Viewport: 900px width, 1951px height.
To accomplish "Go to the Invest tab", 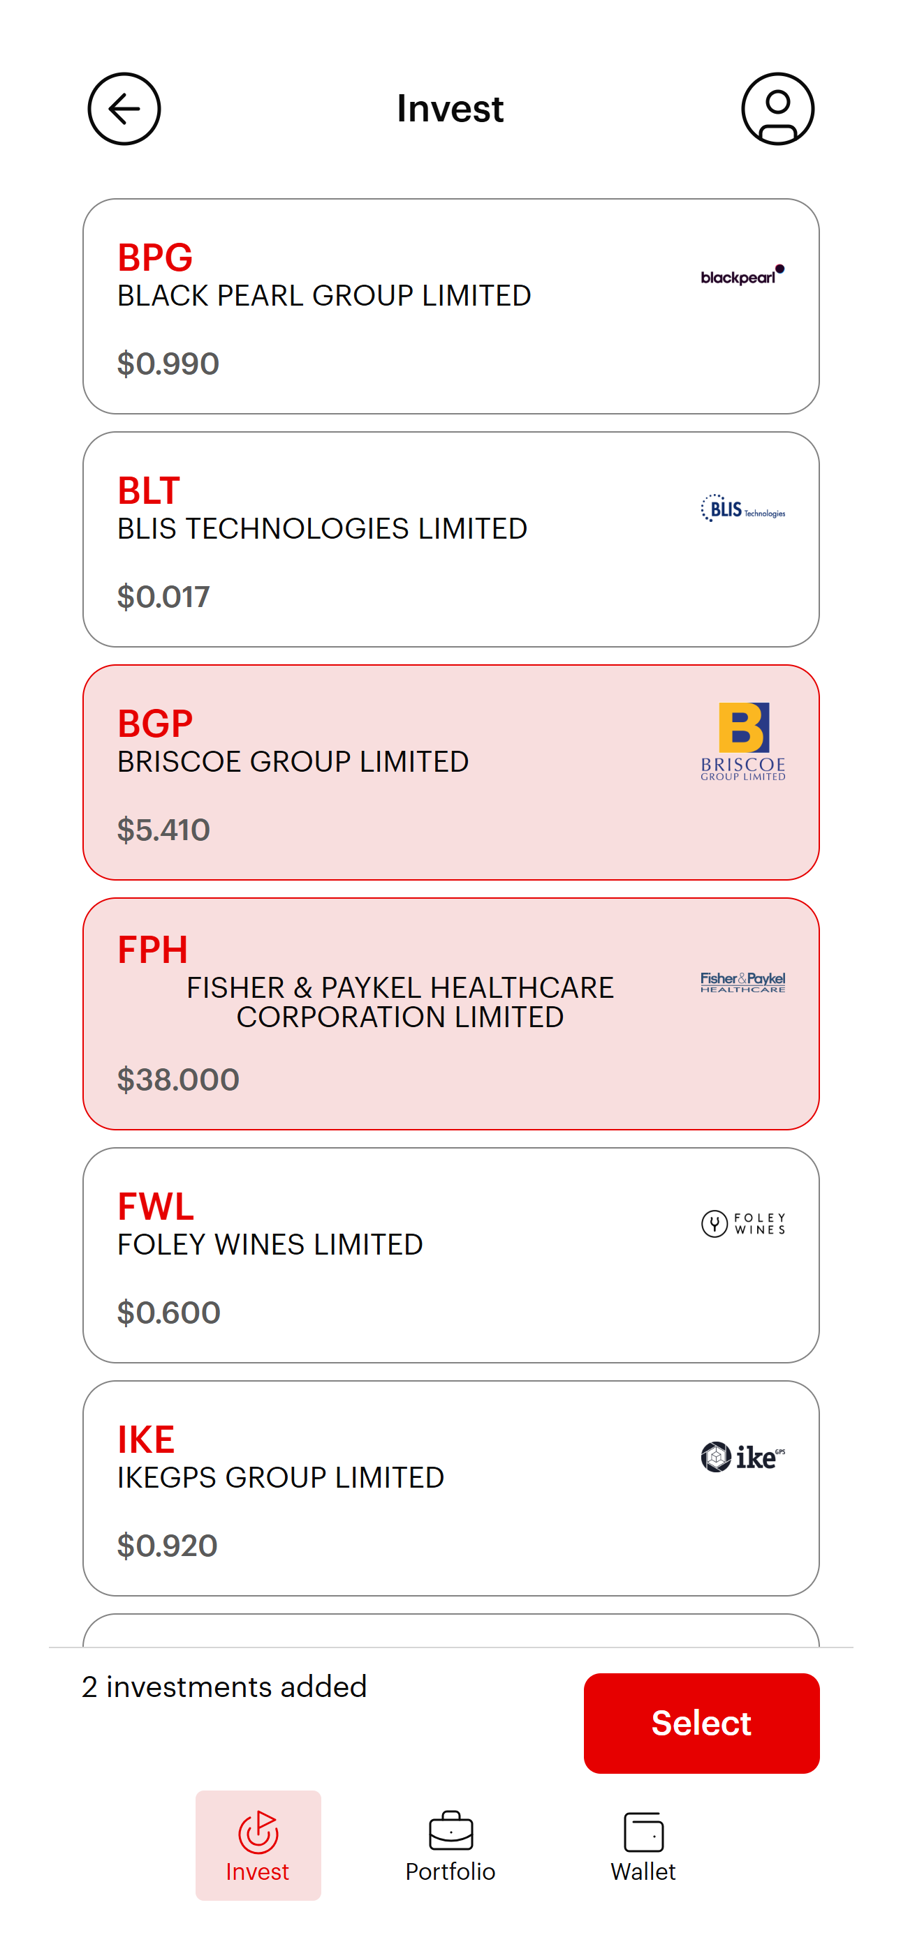I will click(x=258, y=1846).
